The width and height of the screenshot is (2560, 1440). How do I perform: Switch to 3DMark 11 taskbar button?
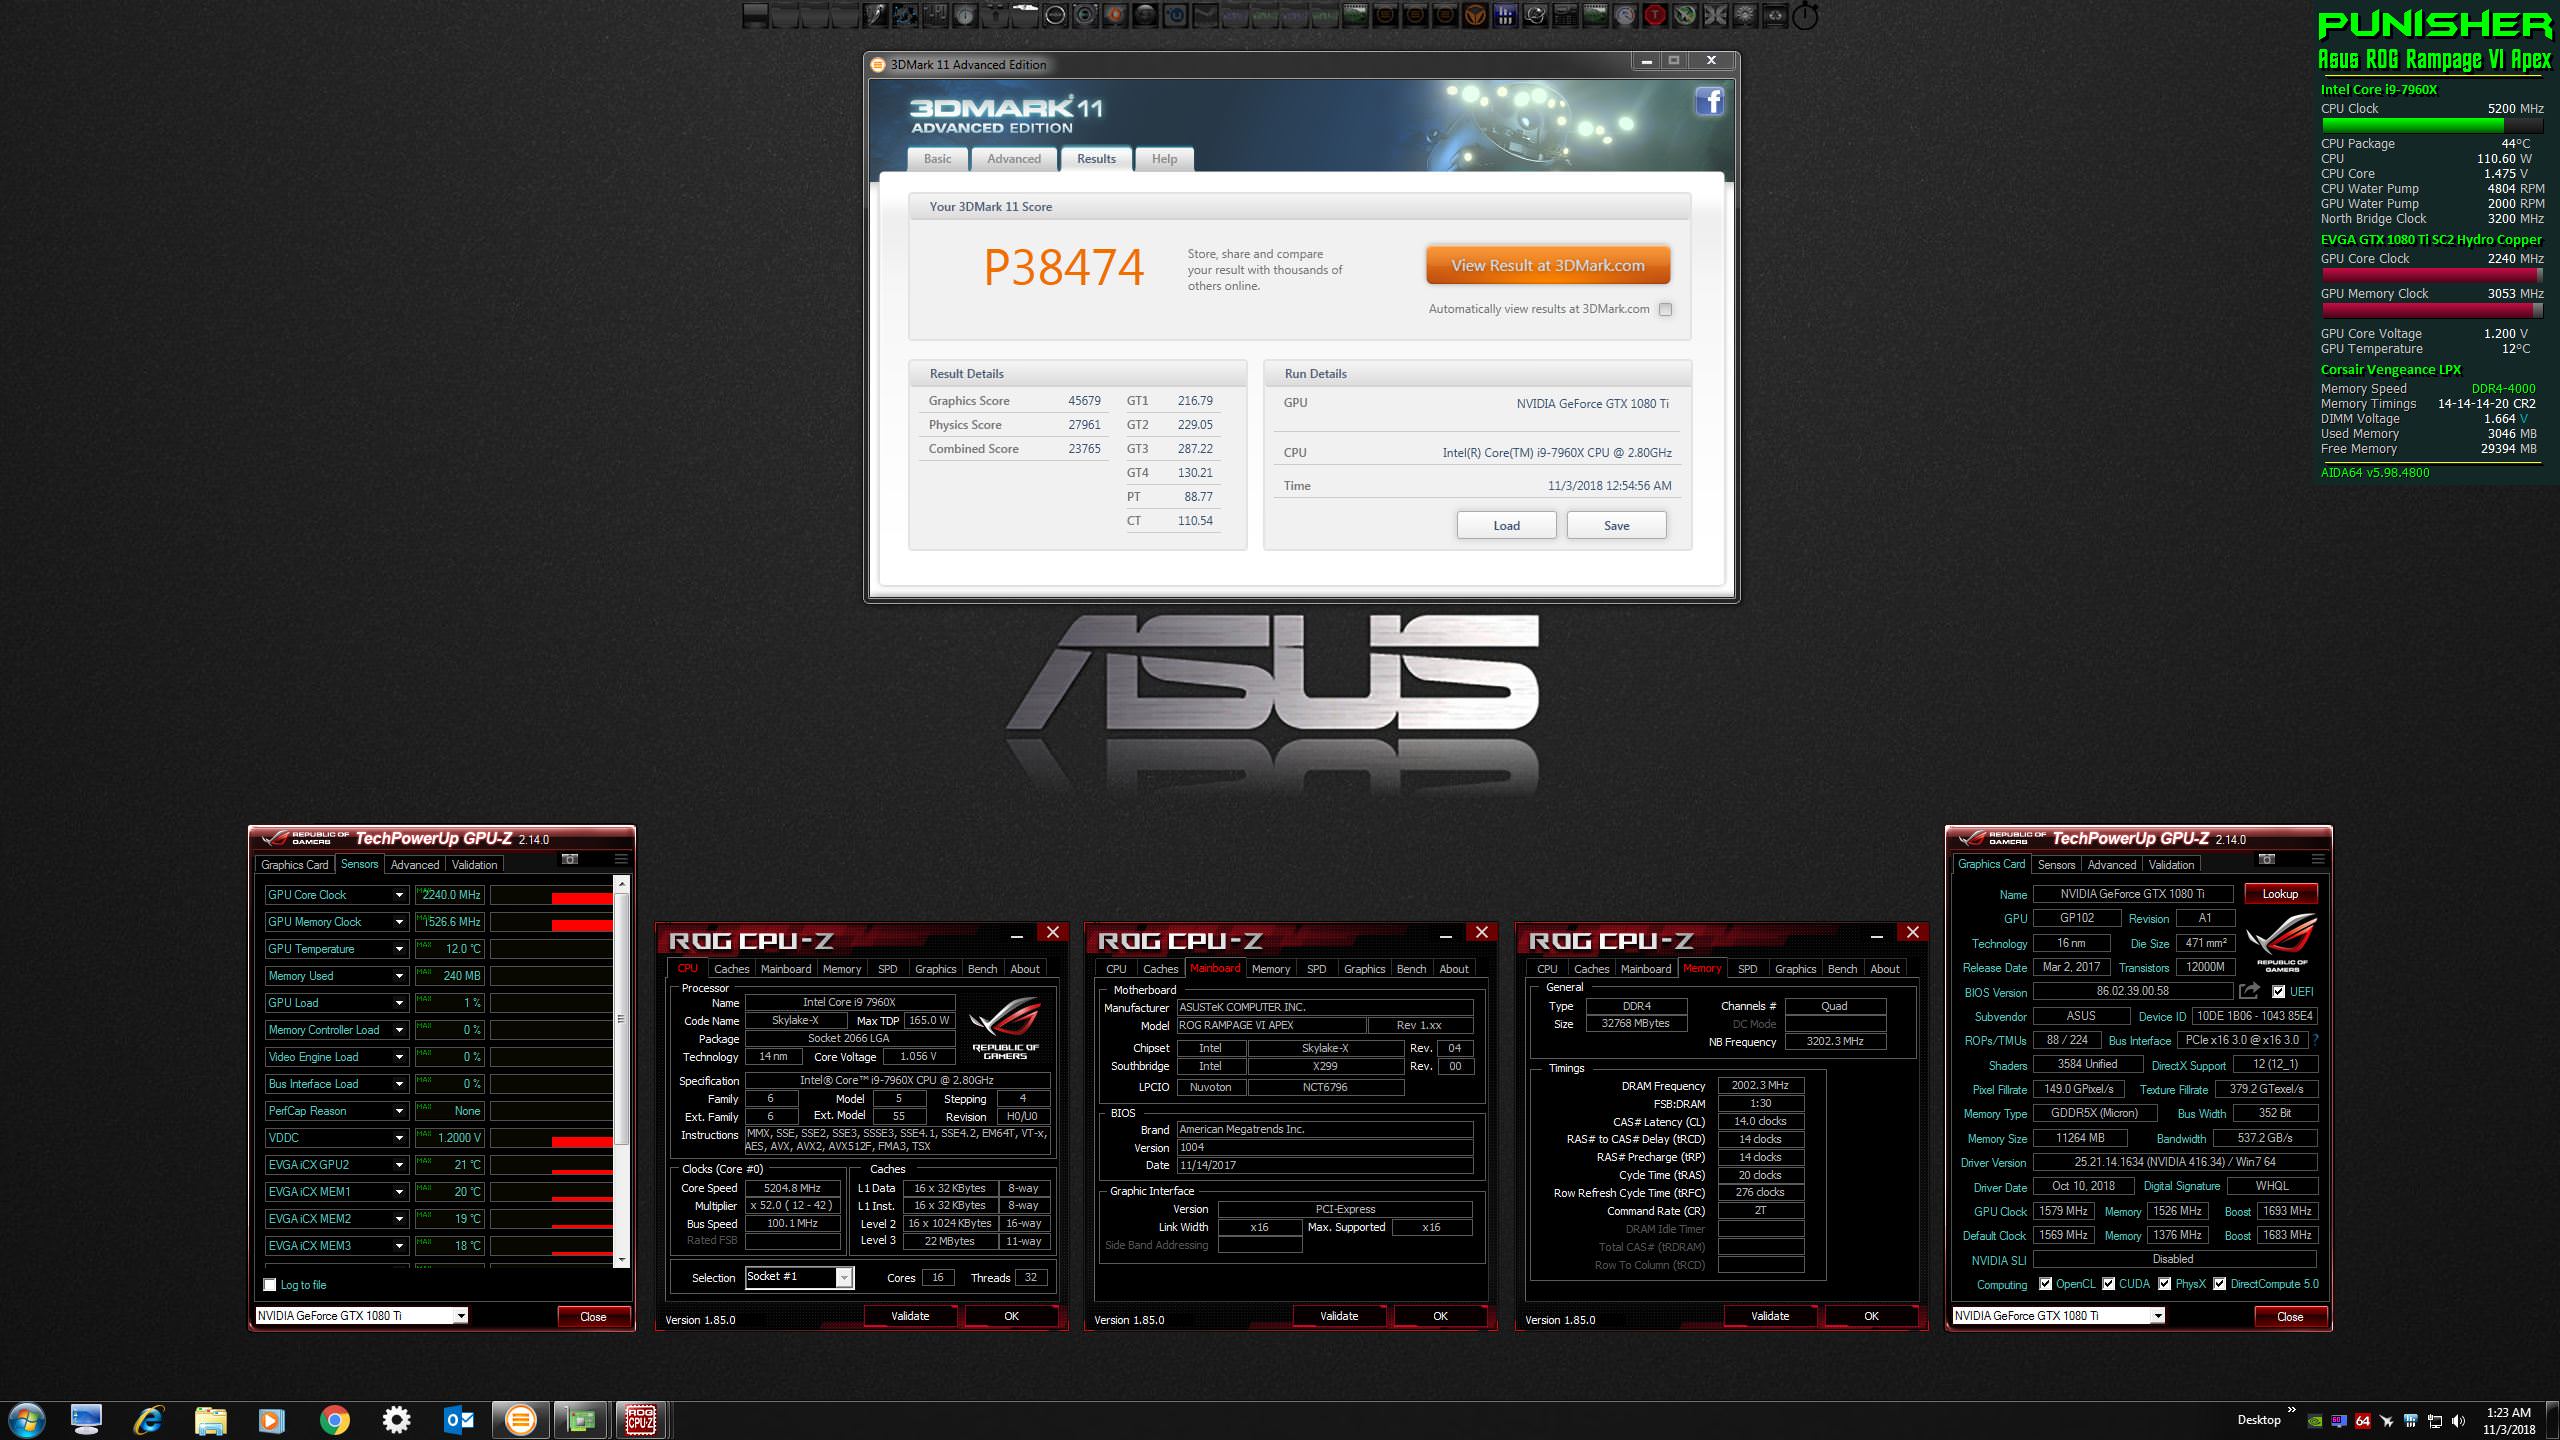pyautogui.click(x=520, y=1420)
